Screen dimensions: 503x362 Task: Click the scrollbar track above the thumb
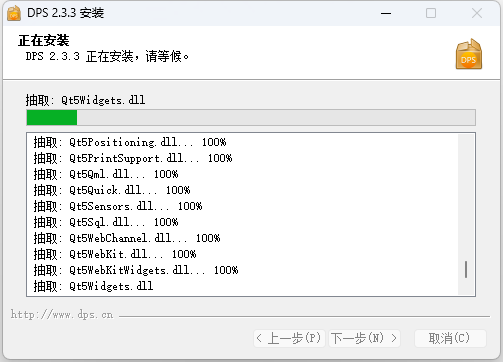tap(466, 197)
